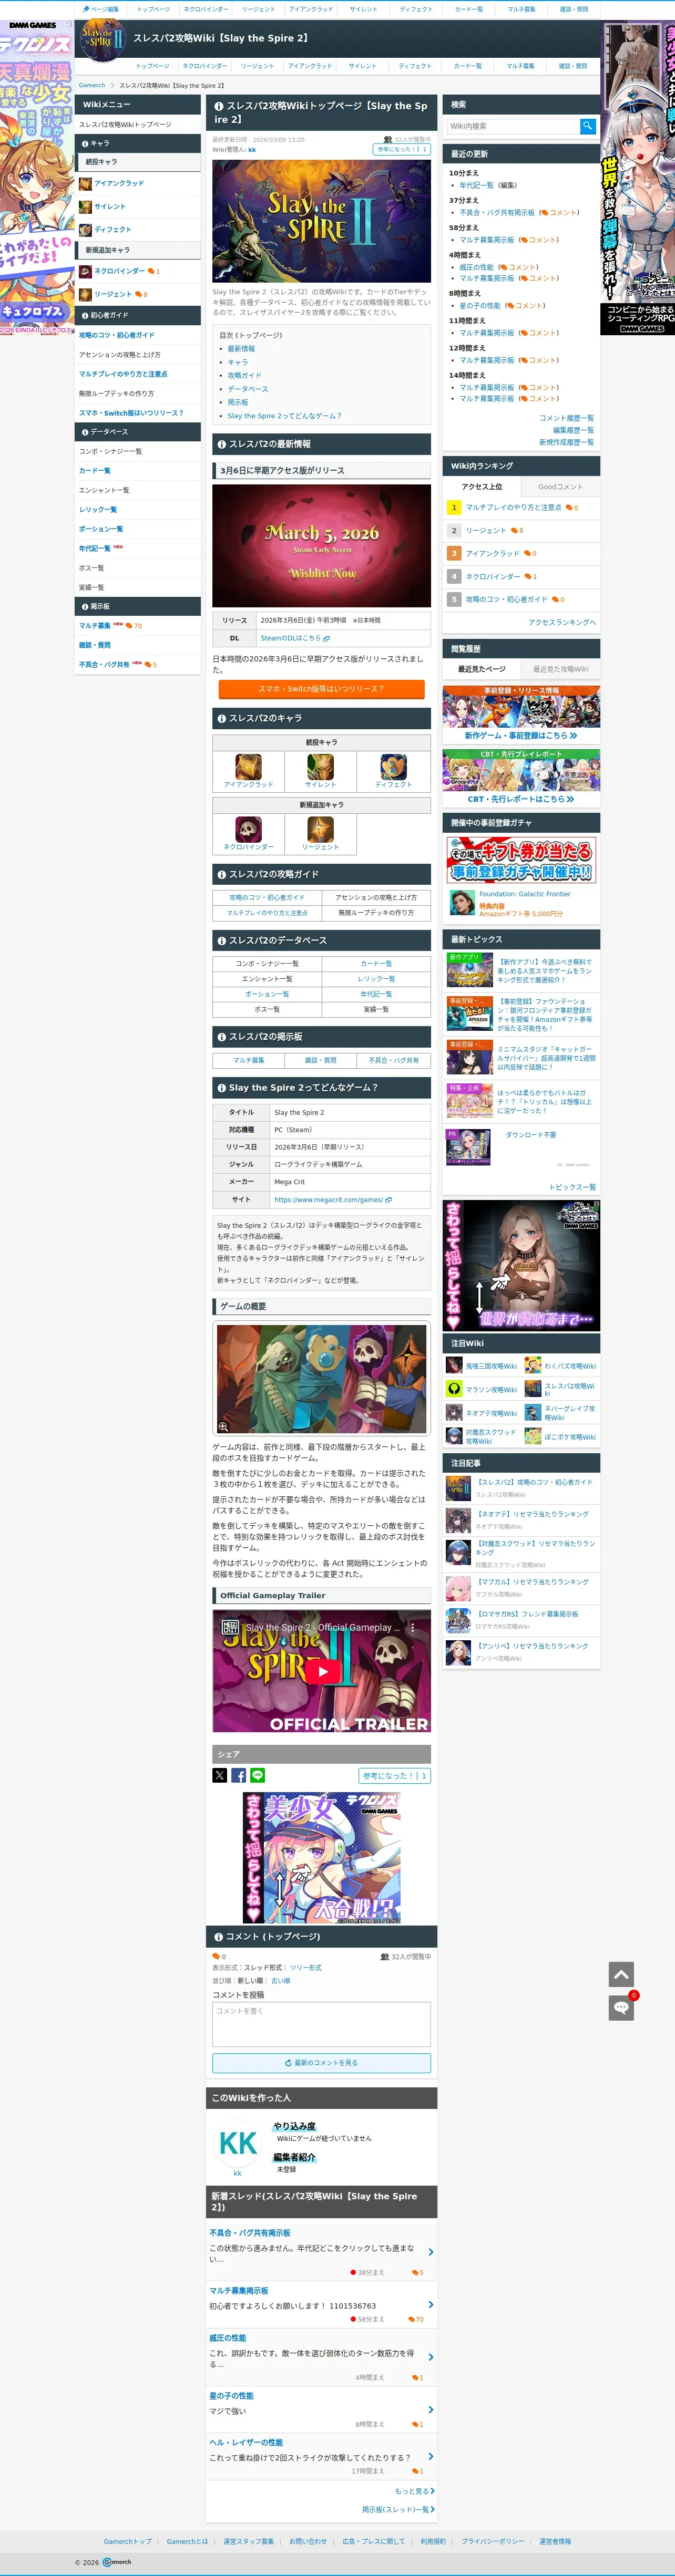
Task: Switch comments to ツリー形式 display
Action: (x=306, y=1967)
